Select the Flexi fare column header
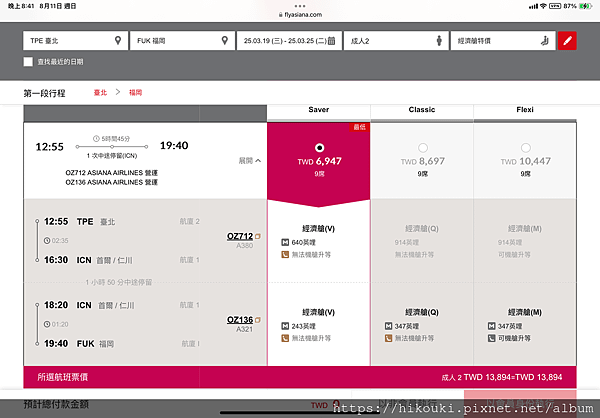 click(525, 112)
